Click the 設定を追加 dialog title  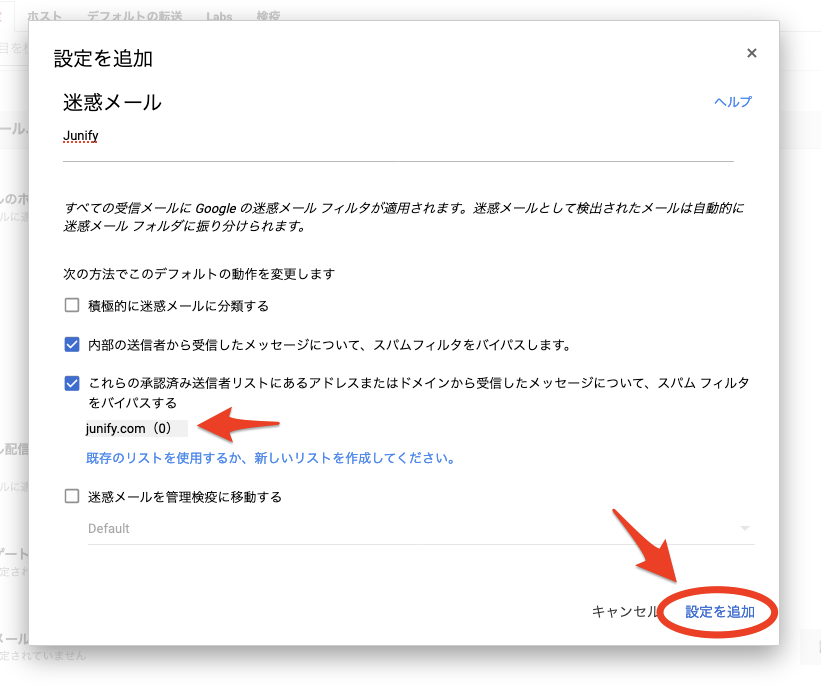tap(103, 58)
